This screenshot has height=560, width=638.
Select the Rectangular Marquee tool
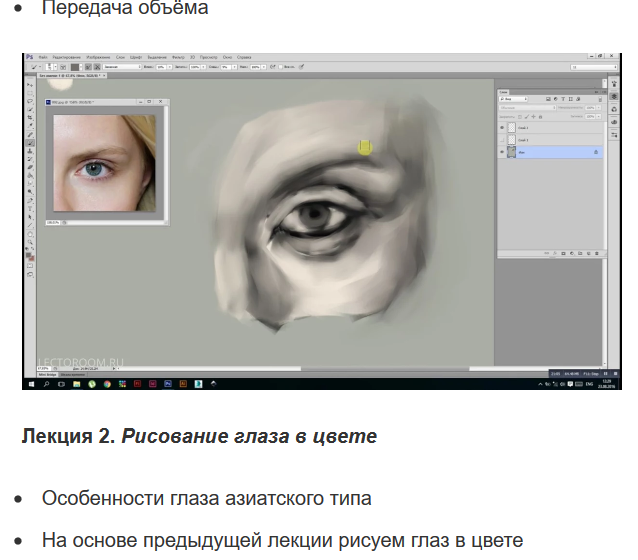click(x=30, y=93)
